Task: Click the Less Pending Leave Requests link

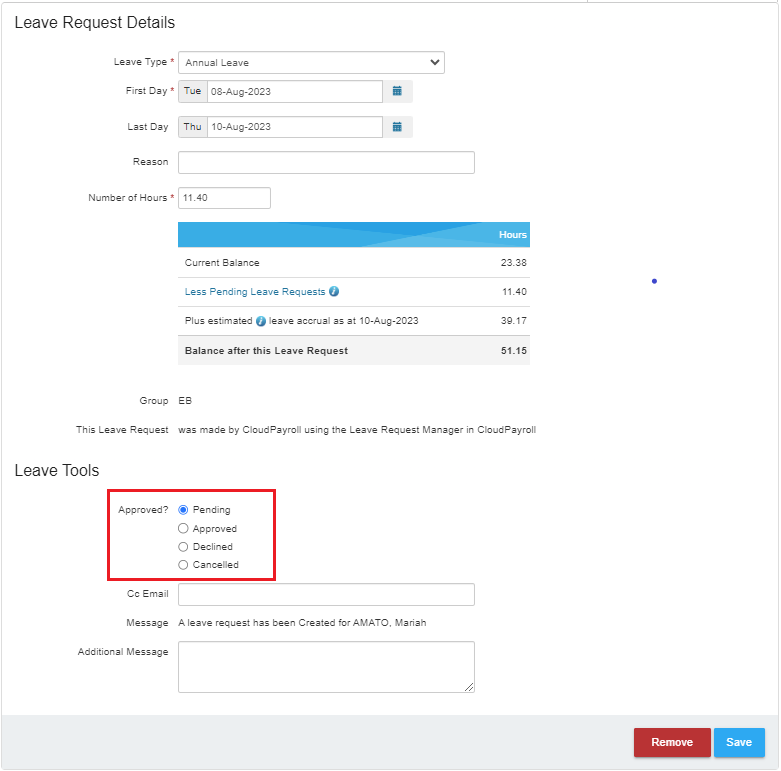Action: point(255,292)
